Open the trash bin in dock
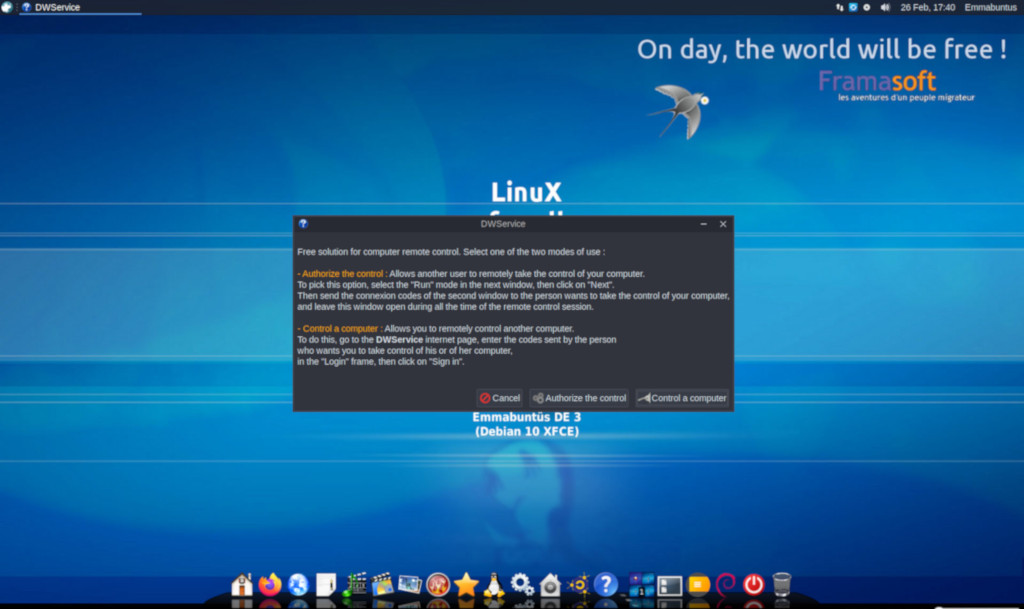The height and width of the screenshot is (609, 1024). click(x=782, y=584)
